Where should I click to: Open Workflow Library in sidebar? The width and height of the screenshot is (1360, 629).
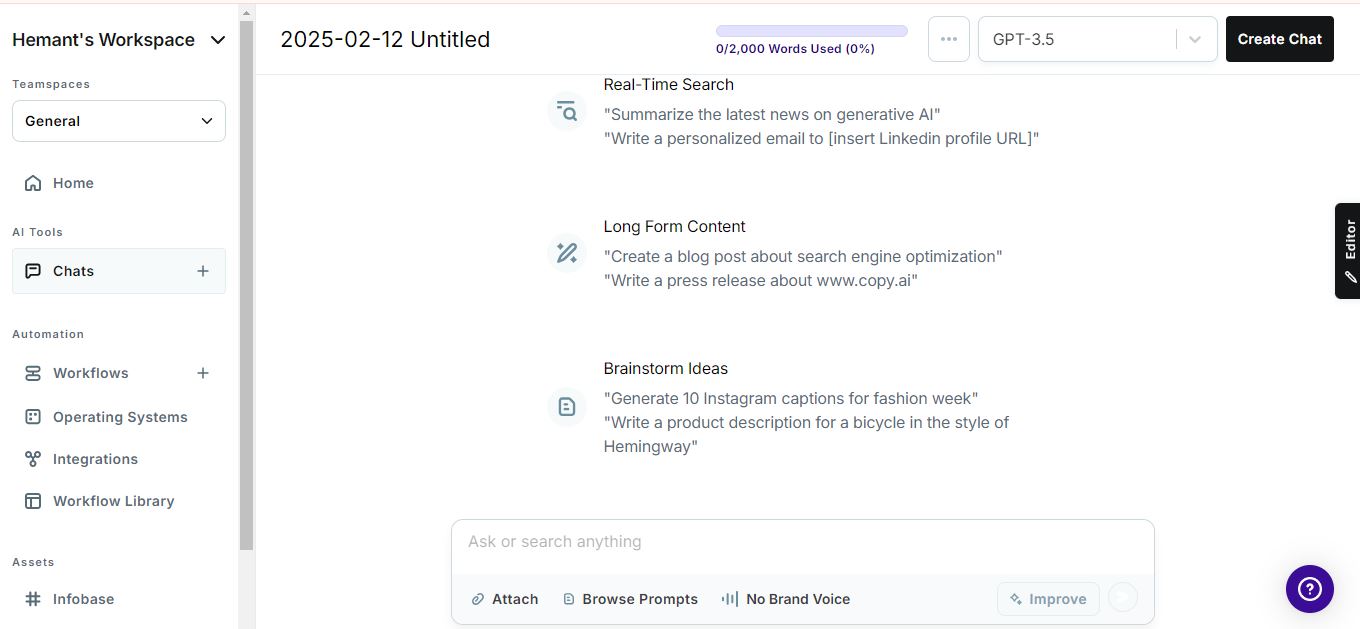[113, 501]
